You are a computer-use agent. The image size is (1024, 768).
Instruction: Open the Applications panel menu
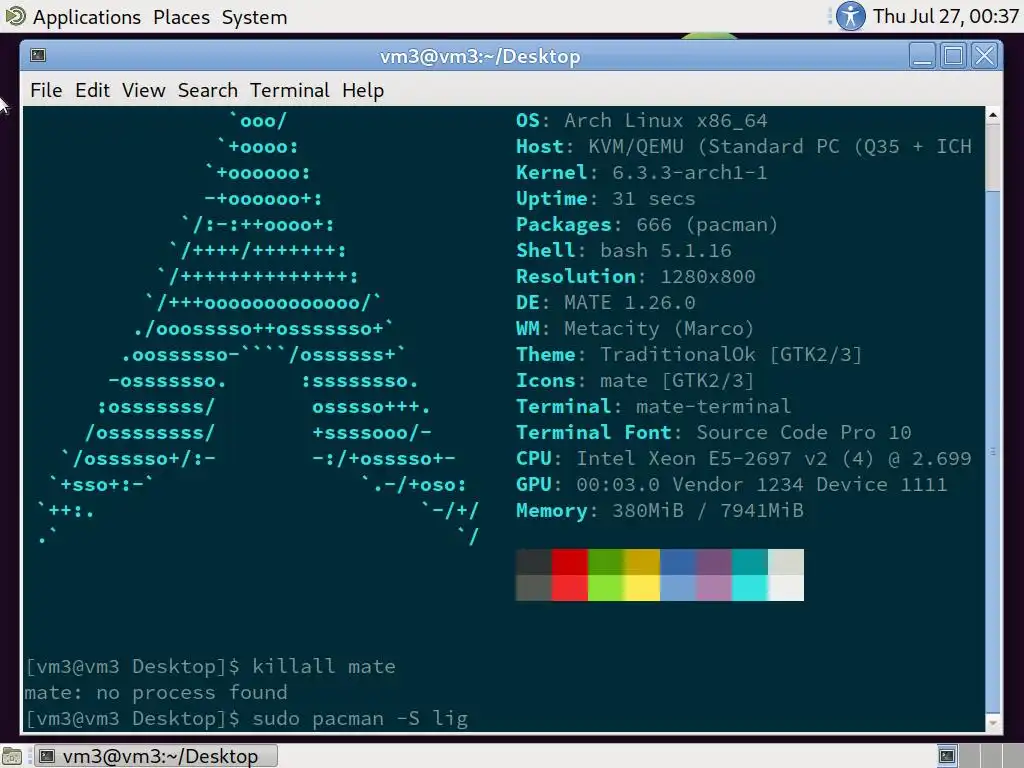(87, 17)
